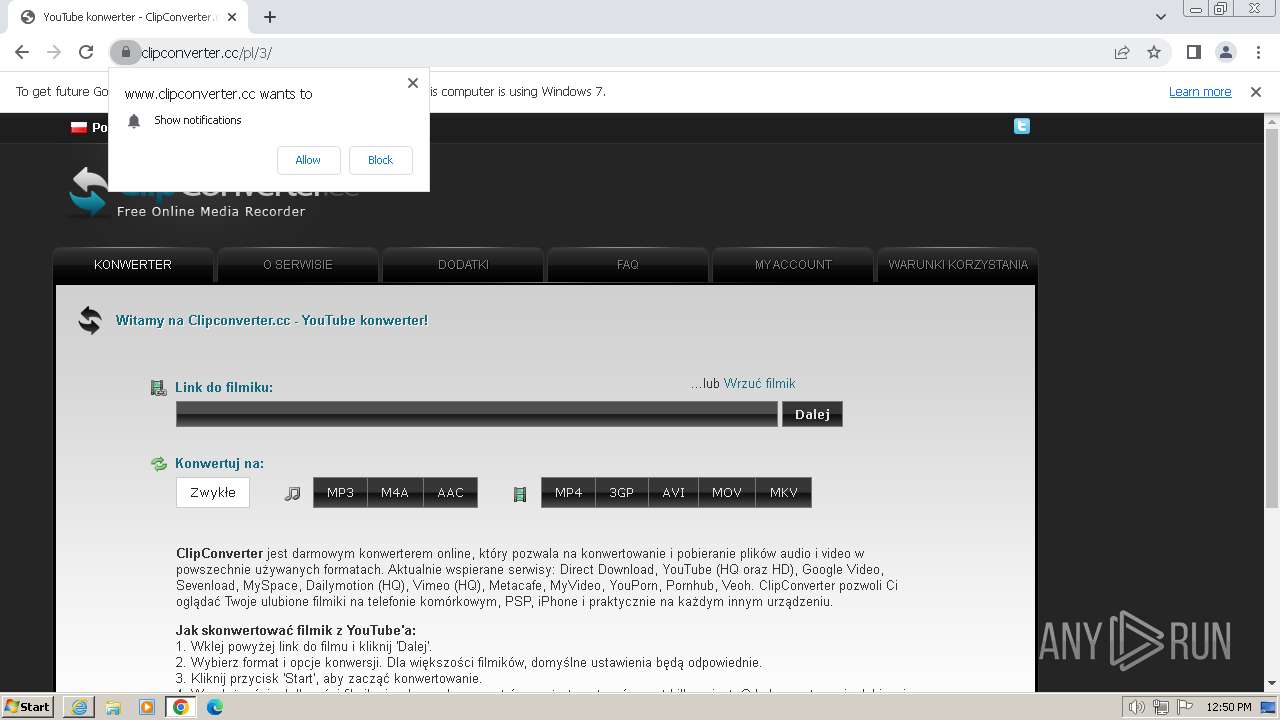Open the Learn more link in the info bar
1280x720 pixels.
click(x=1200, y=92)
